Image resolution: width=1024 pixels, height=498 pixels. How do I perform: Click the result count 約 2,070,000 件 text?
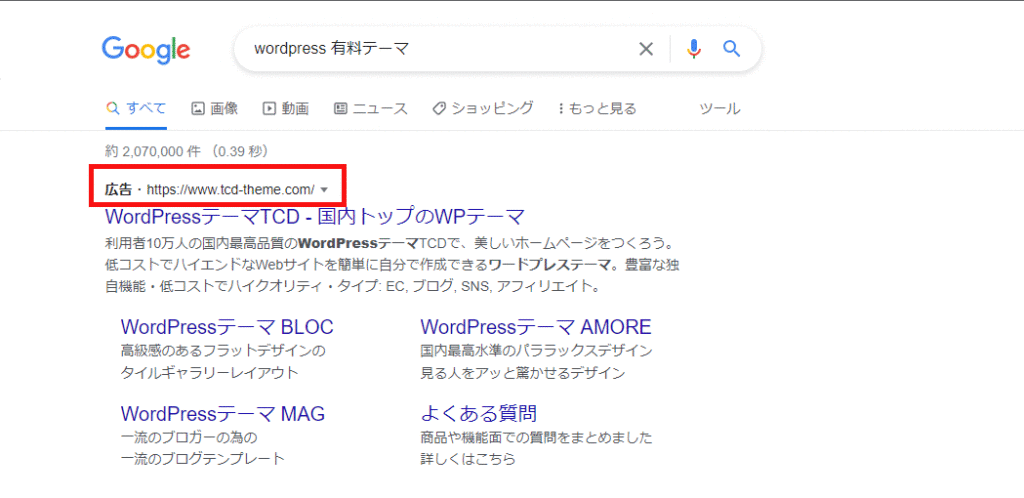pos(153,151)
